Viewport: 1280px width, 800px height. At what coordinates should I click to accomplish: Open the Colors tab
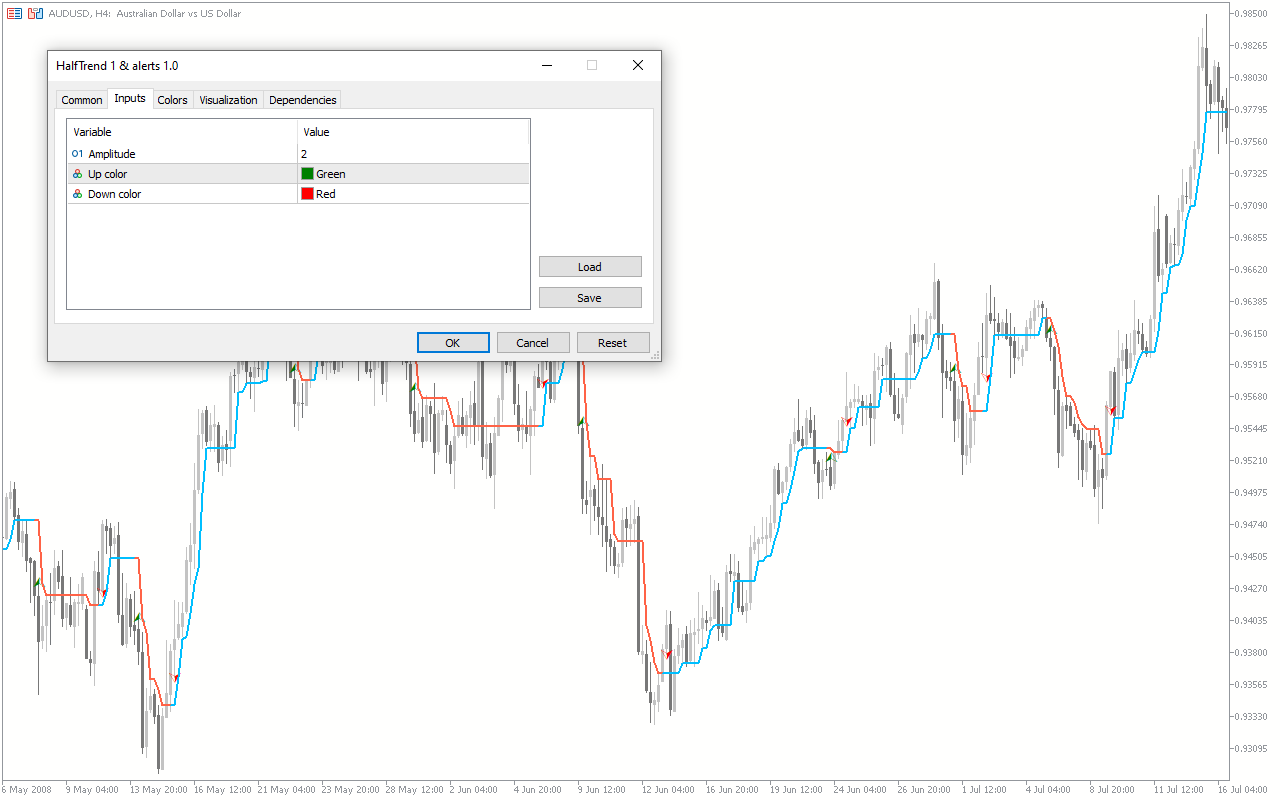point(172,100)
